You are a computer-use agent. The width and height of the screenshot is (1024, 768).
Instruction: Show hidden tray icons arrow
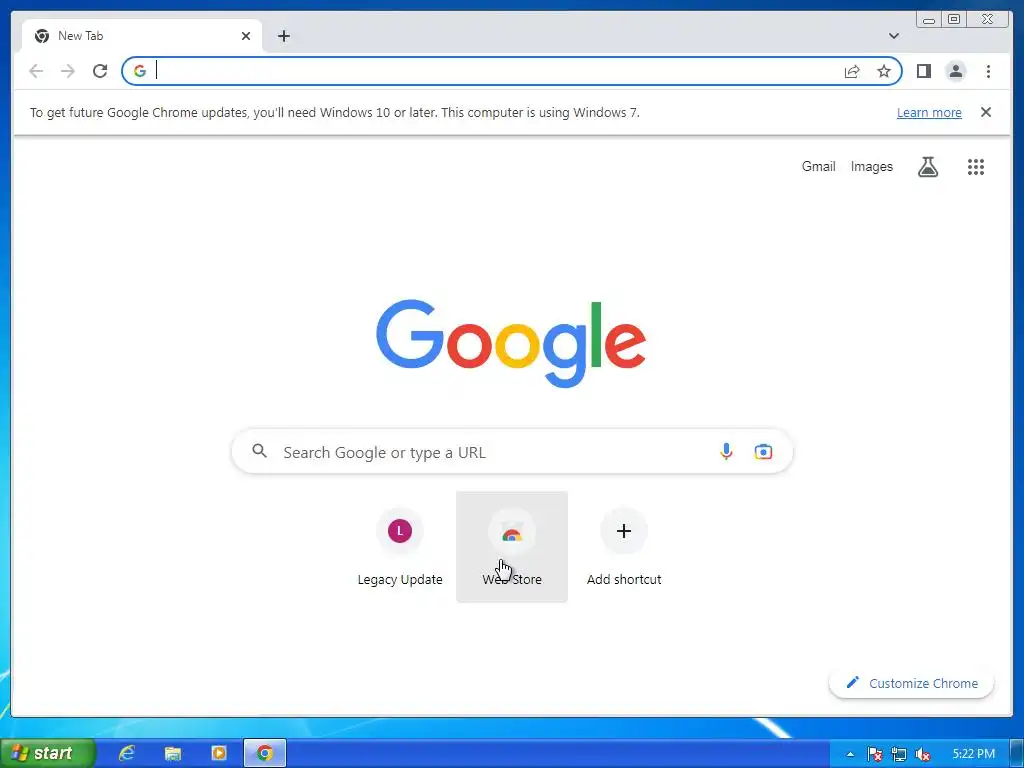tap(850, 754)
